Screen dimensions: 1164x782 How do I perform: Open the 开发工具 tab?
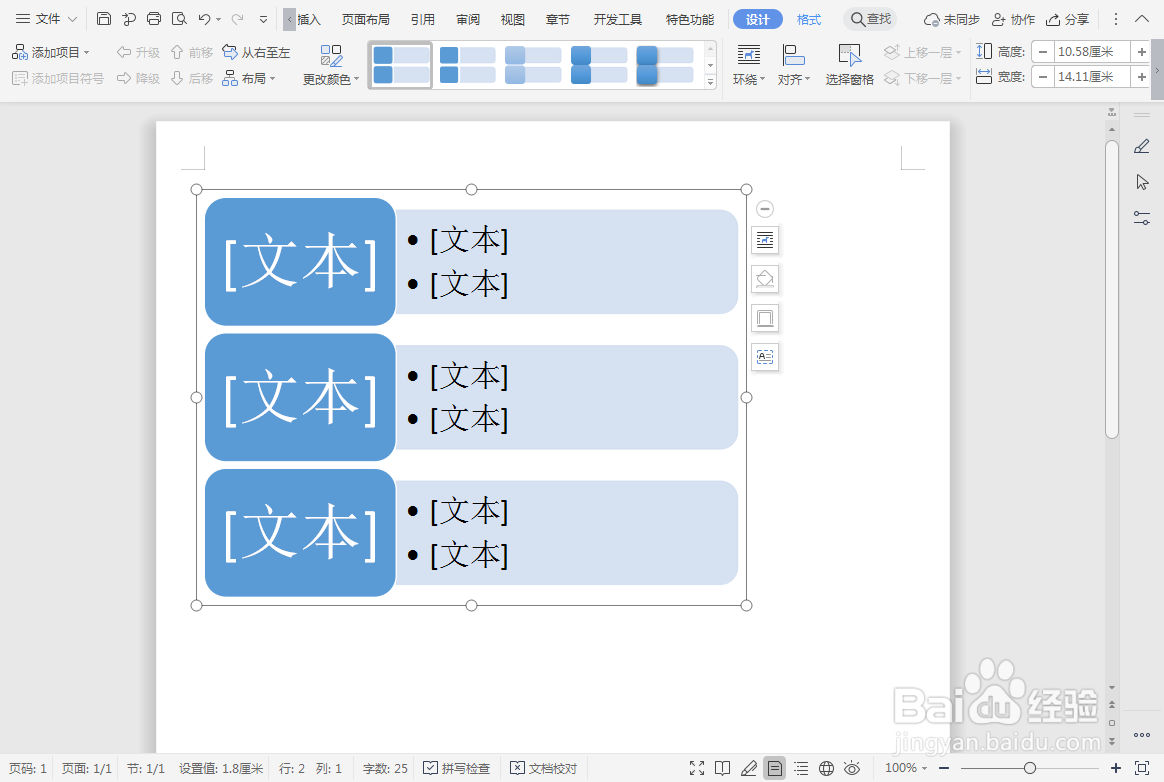(618, 19)
